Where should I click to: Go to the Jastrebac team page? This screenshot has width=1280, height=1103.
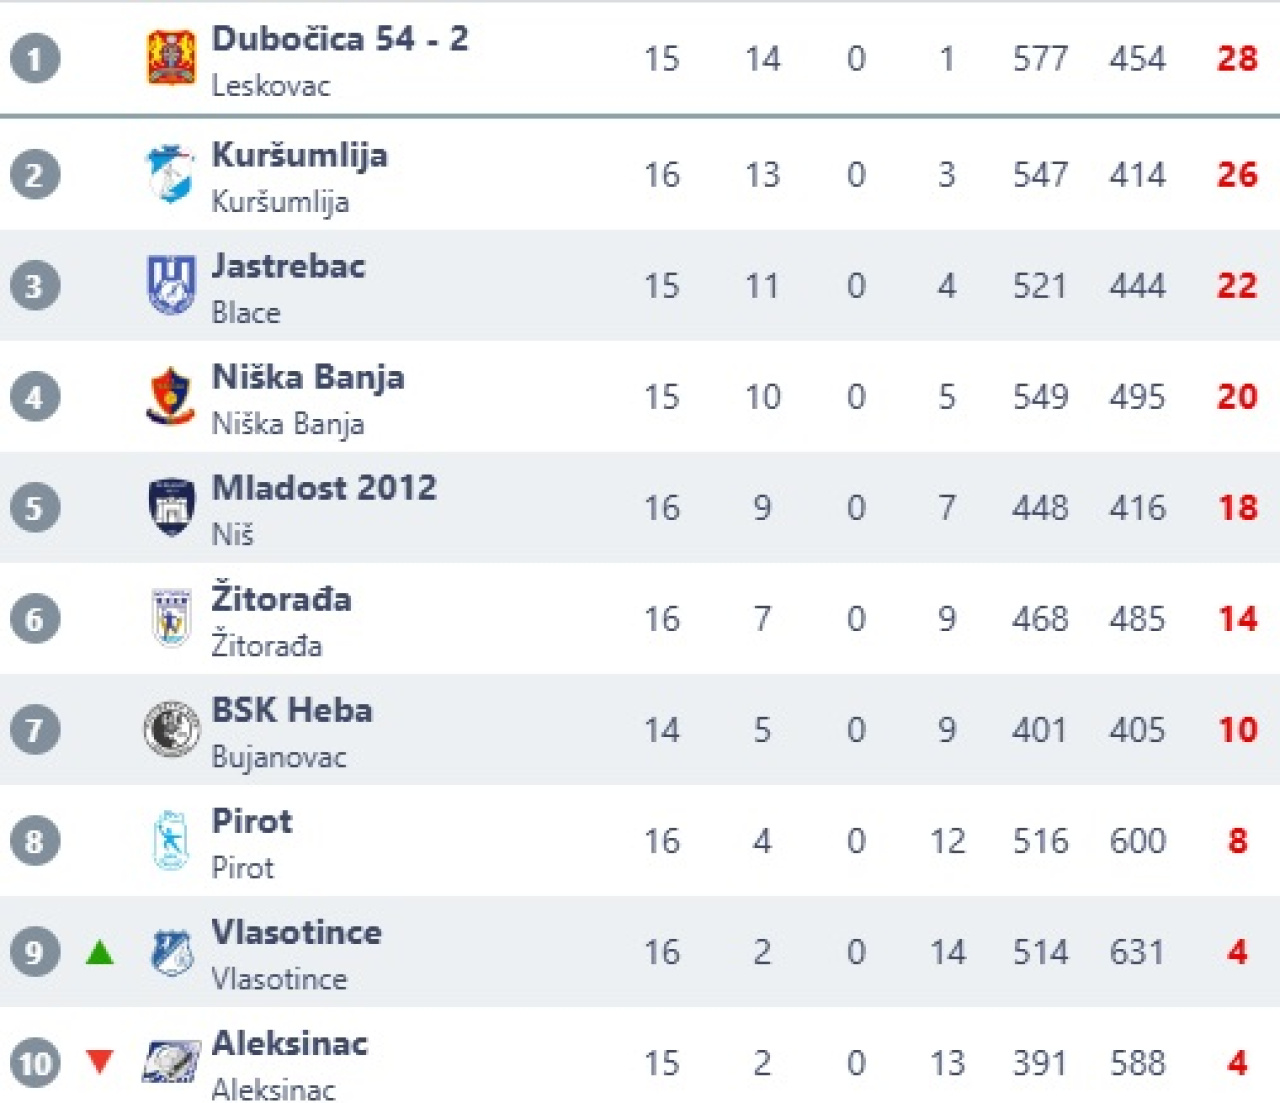click(288, 266)
